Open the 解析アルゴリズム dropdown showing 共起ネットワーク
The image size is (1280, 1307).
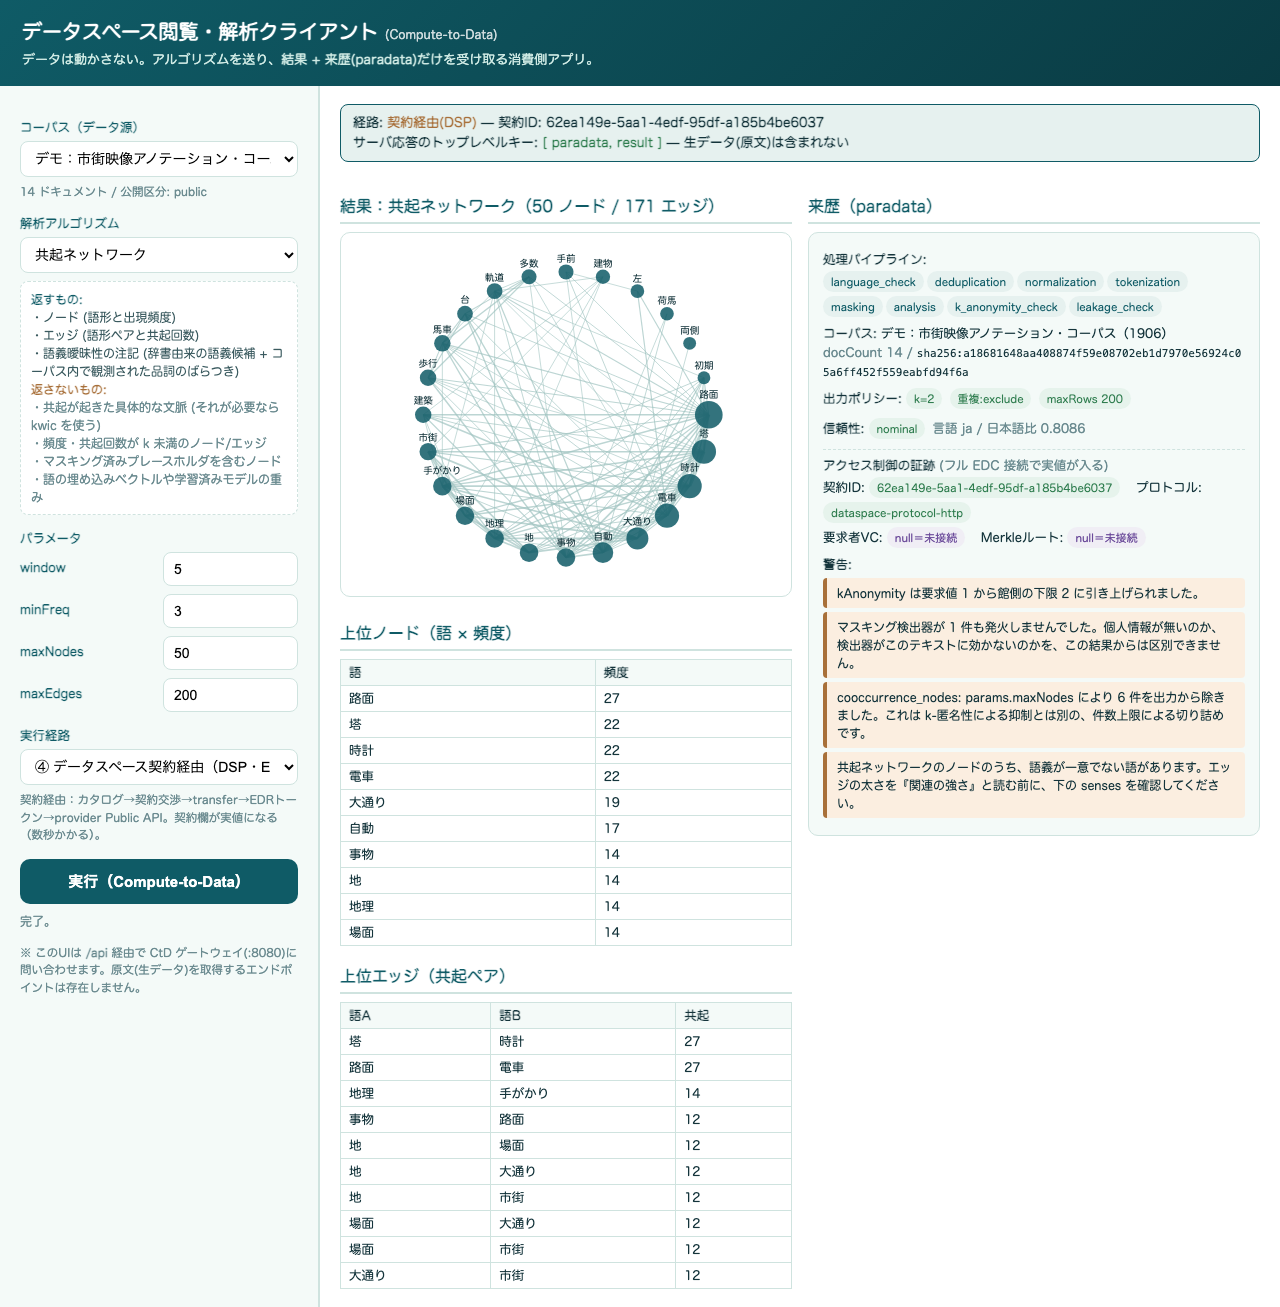click(x=159, y=255)
